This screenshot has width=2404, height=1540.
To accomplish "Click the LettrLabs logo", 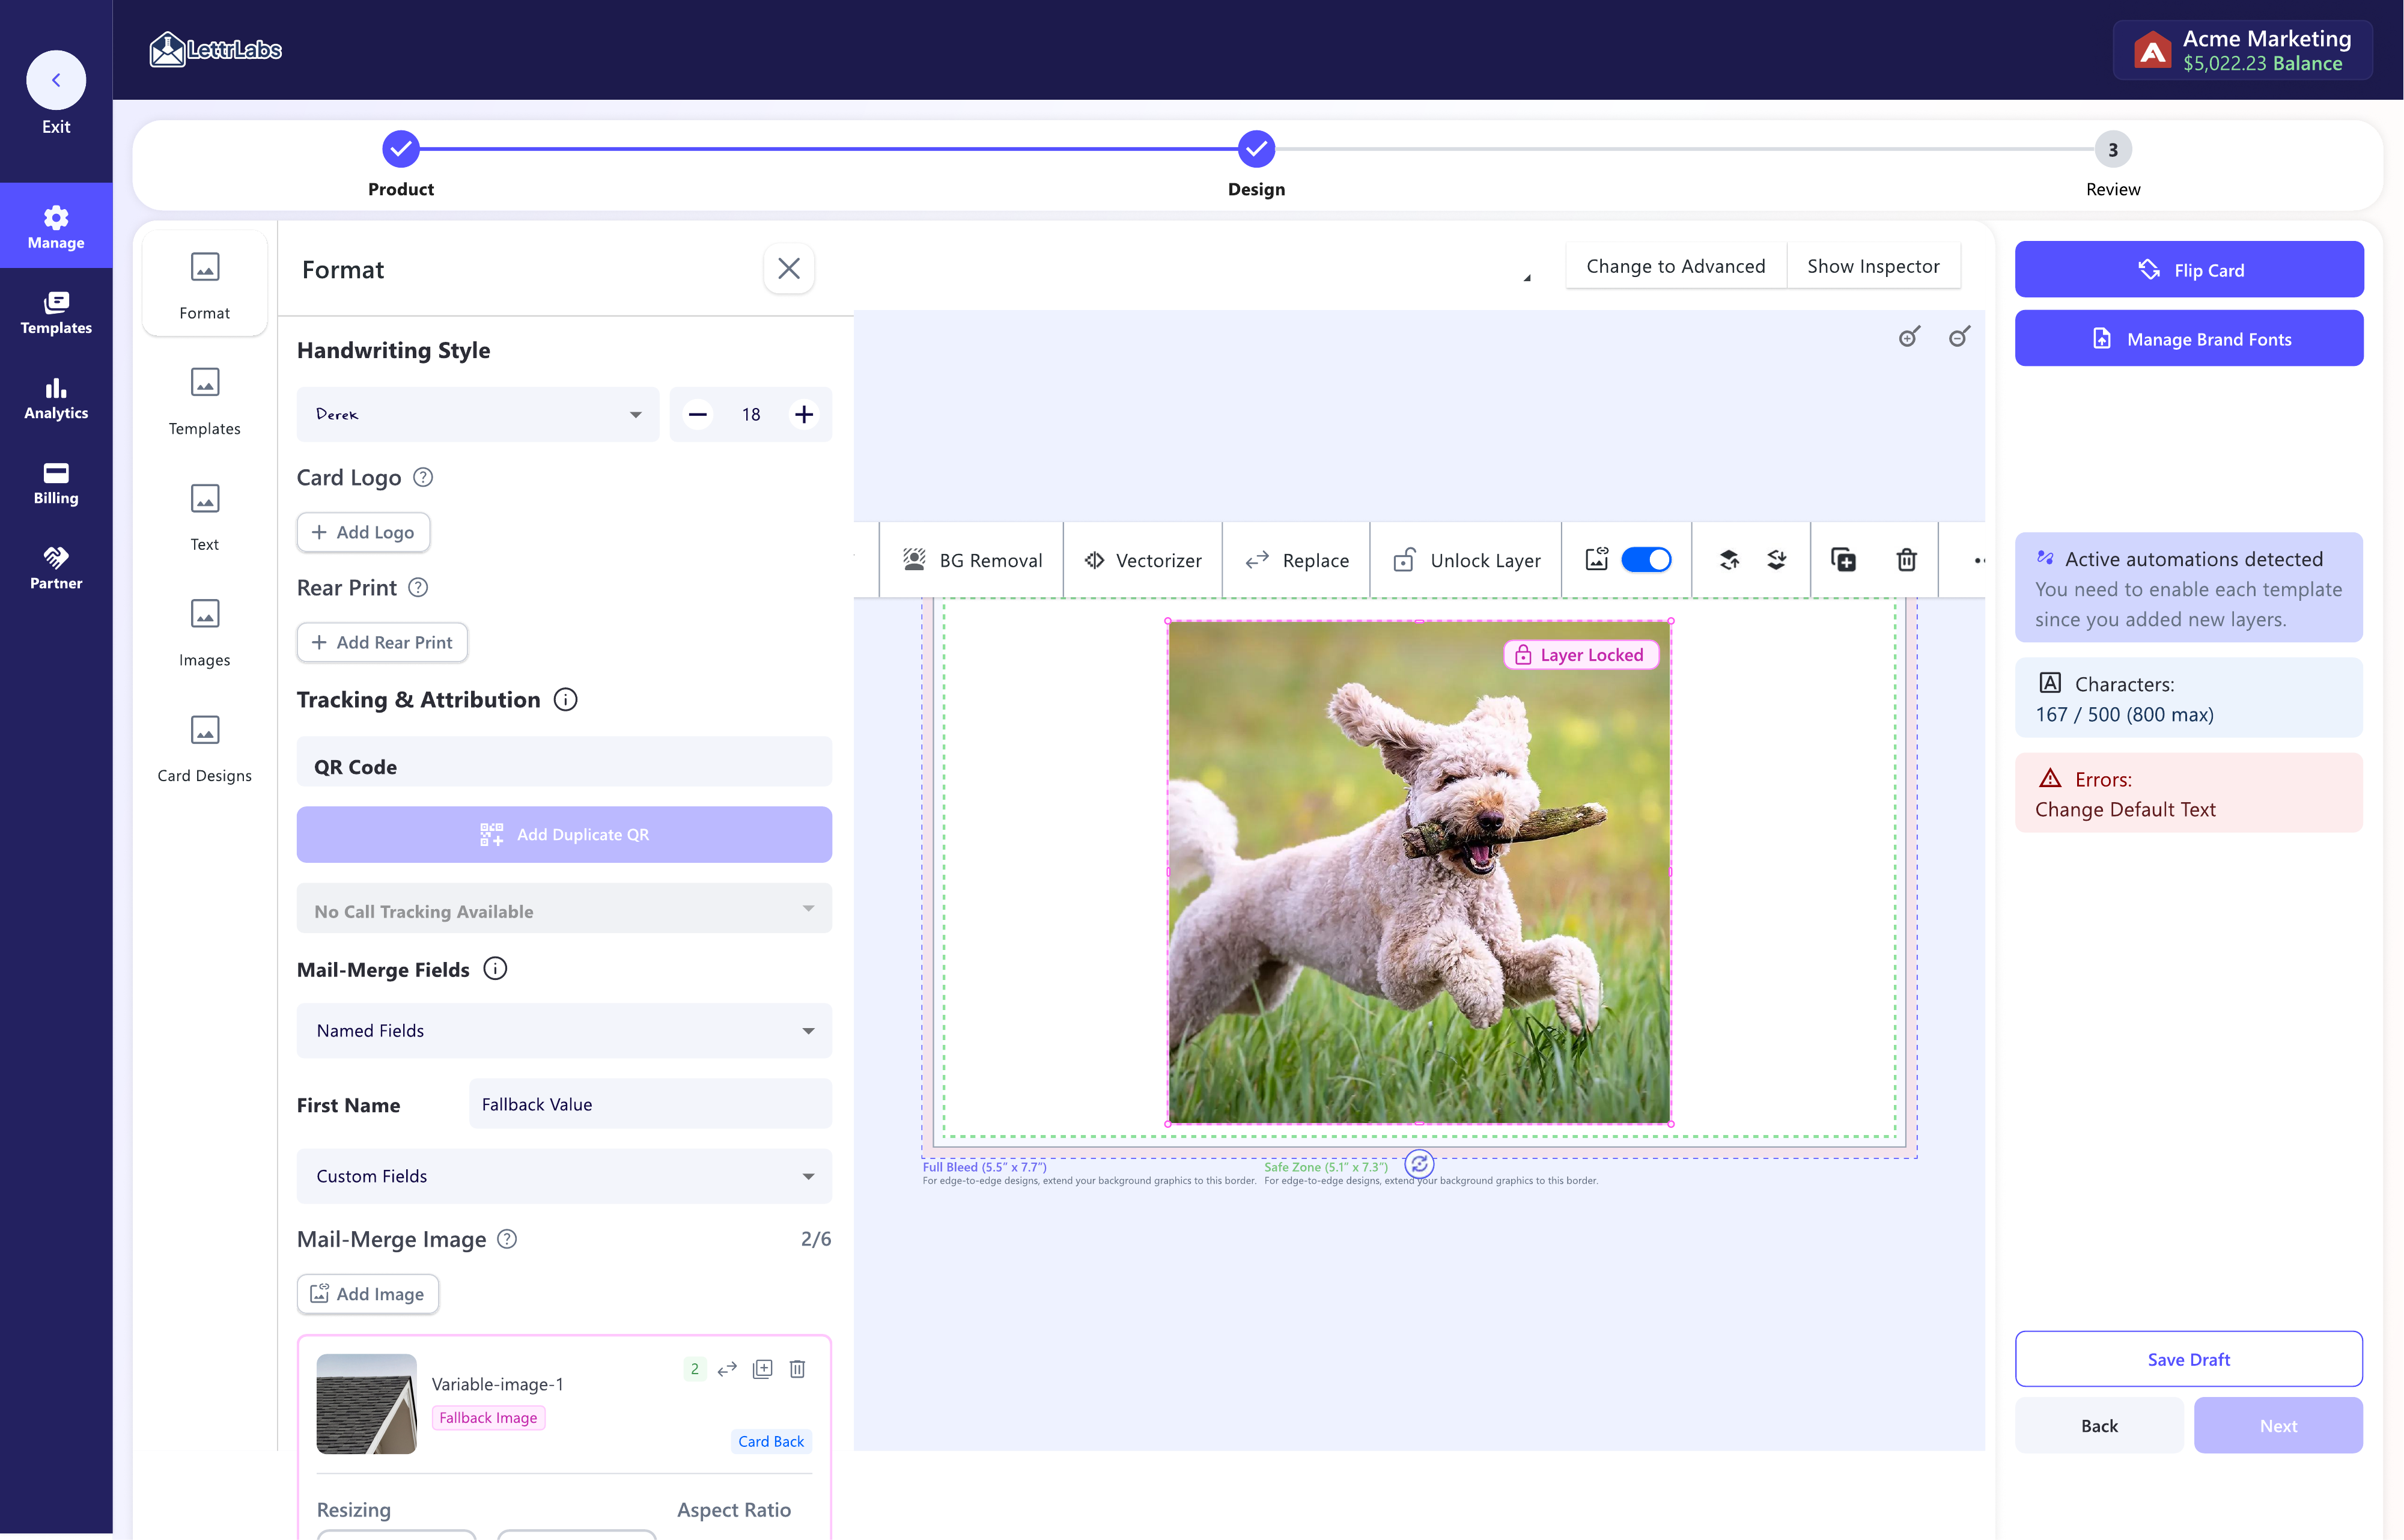I will click(x=216, y=49).
